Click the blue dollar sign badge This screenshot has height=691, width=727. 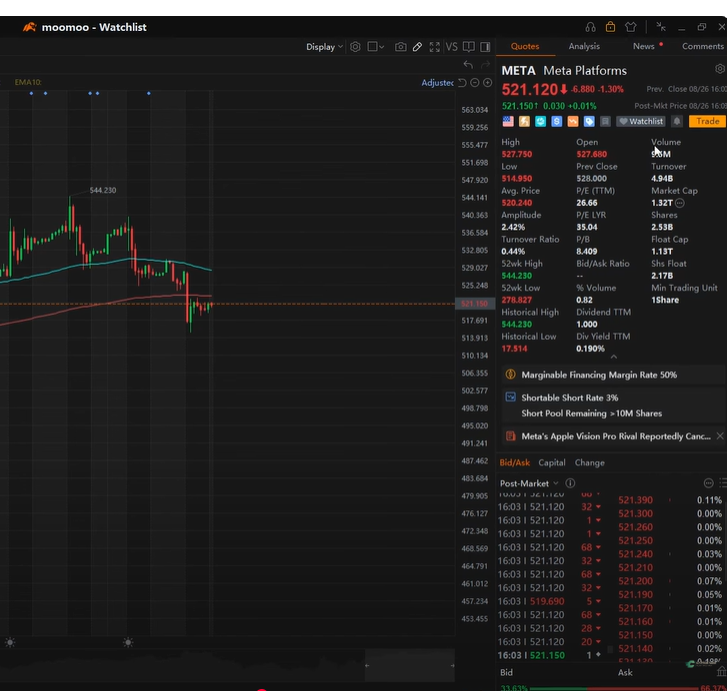click(557, 122)
